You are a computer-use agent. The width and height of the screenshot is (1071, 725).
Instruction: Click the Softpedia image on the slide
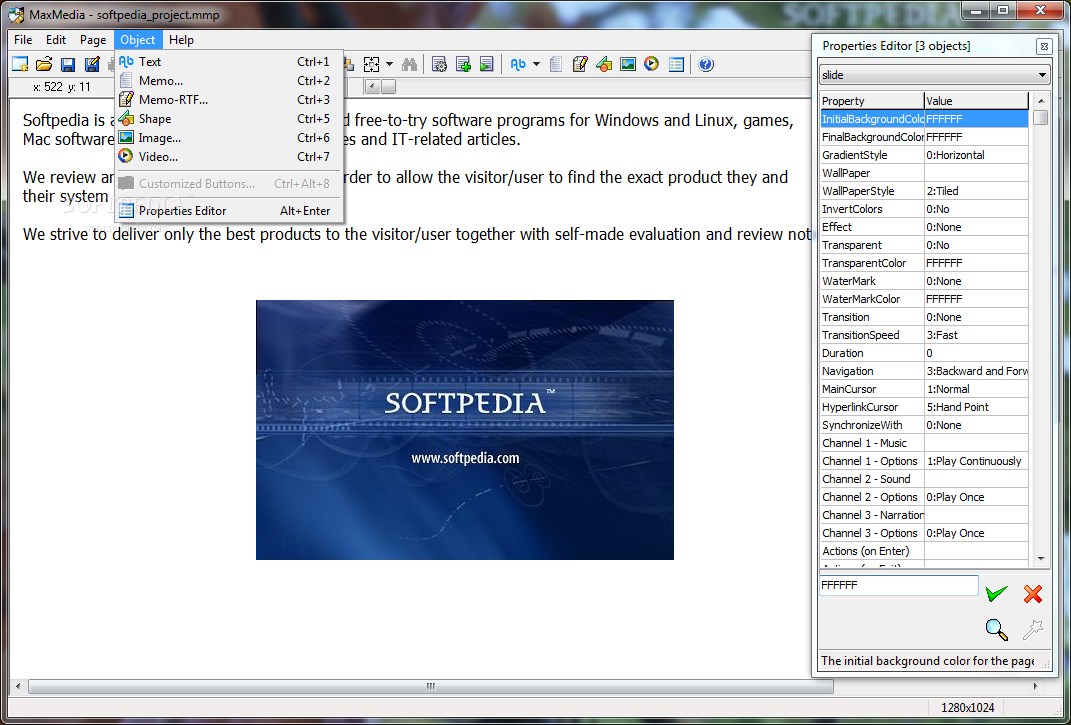[x=464, y=430]
